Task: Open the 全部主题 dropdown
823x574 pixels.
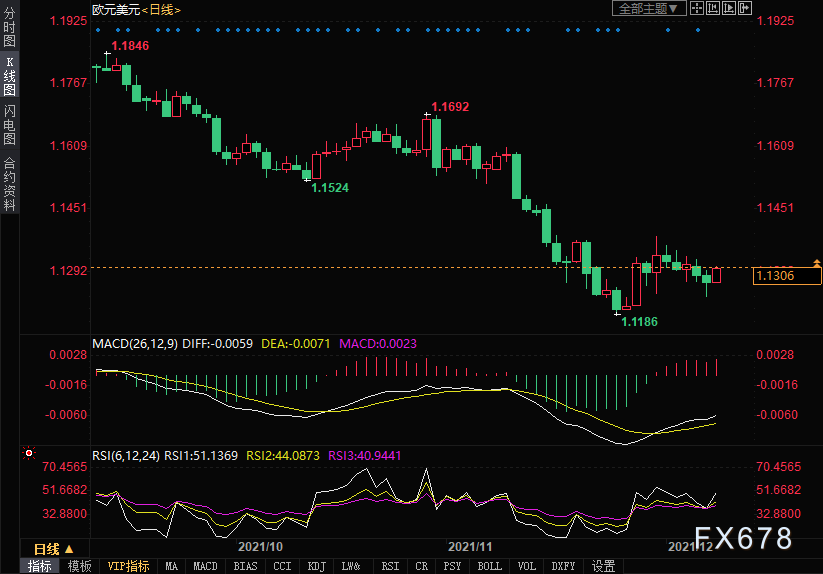Action: tap(648, 8)
